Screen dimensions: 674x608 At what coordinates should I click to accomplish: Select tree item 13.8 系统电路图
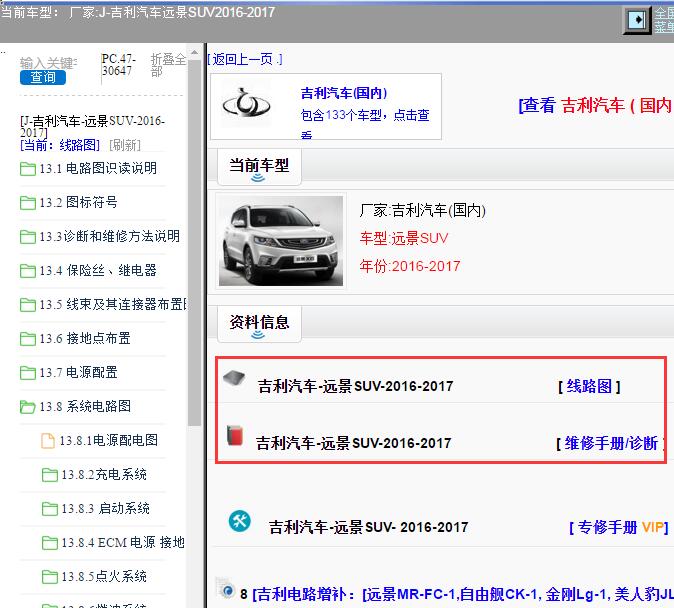85,406
